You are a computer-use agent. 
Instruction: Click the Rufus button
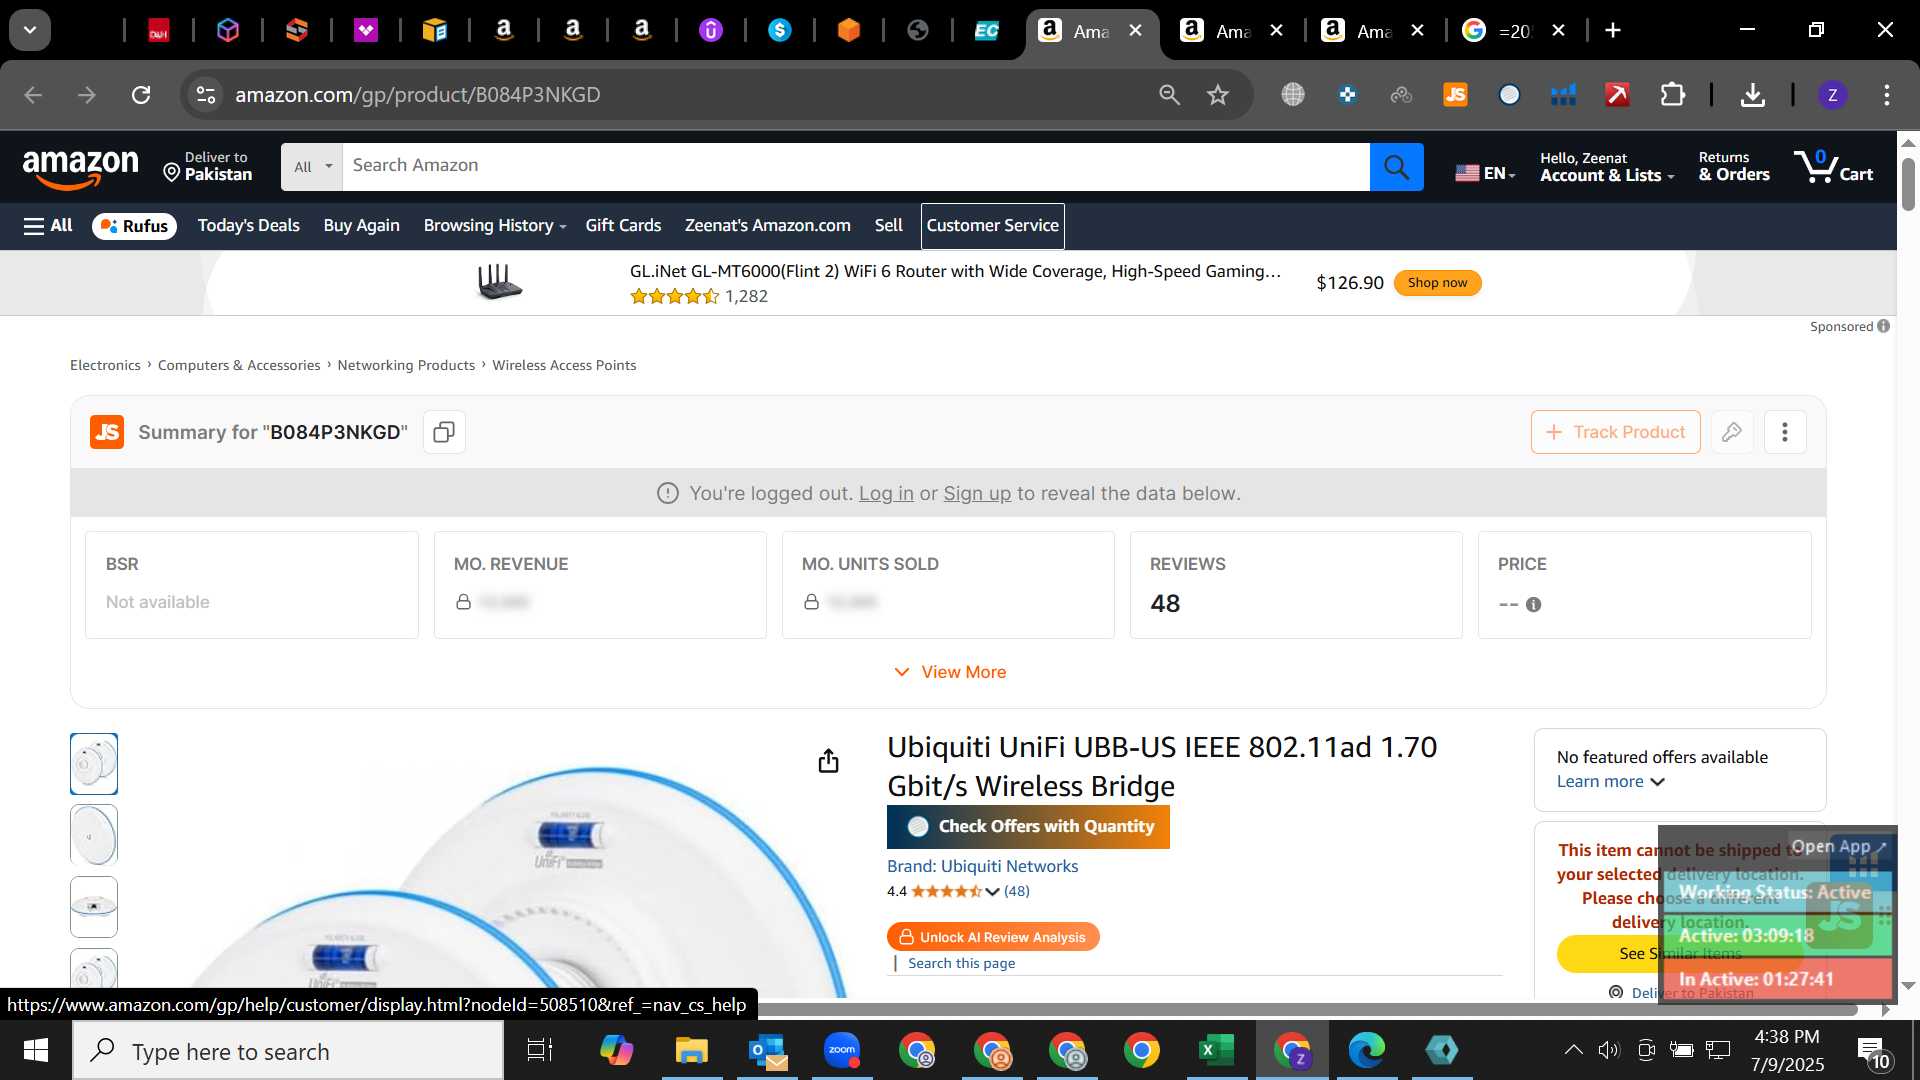coord(134,226)
